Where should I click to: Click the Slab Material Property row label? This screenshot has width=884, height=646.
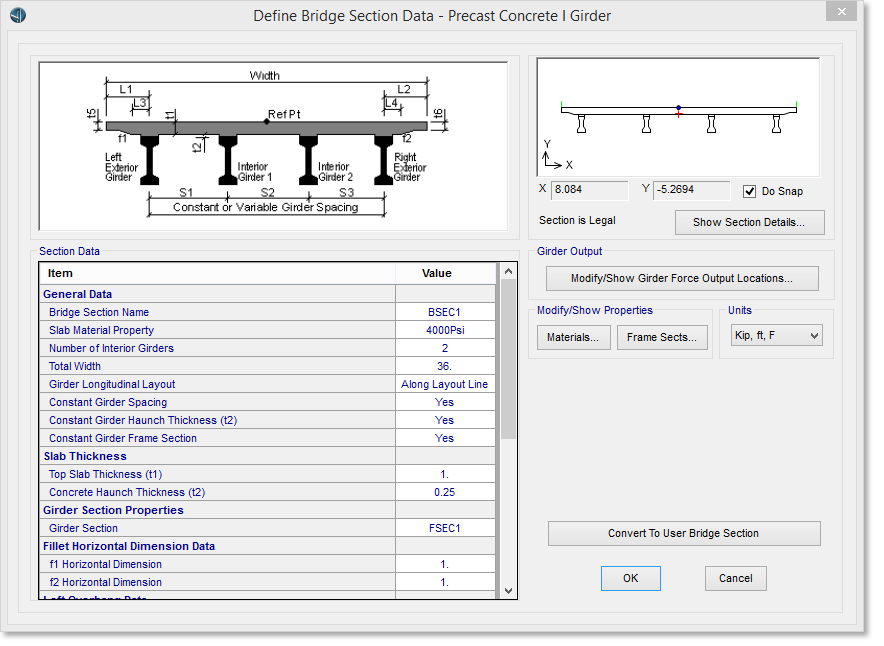(x=101, y=330)
